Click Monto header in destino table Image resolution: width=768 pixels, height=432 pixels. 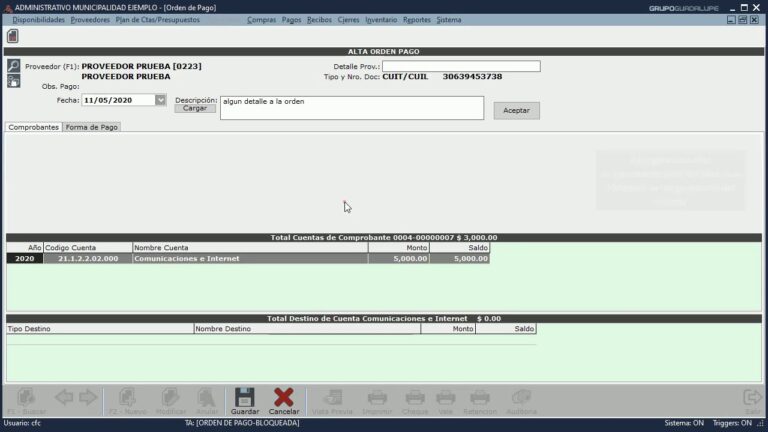point(448,329)
